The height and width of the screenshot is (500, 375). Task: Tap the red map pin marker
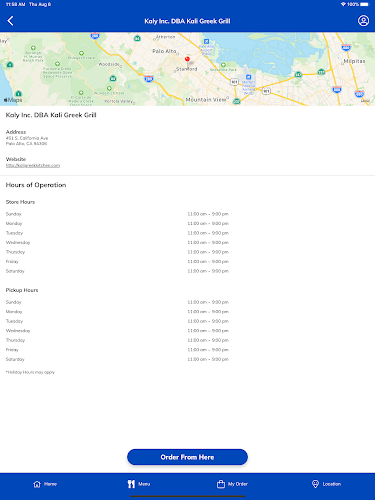(187, 60)
